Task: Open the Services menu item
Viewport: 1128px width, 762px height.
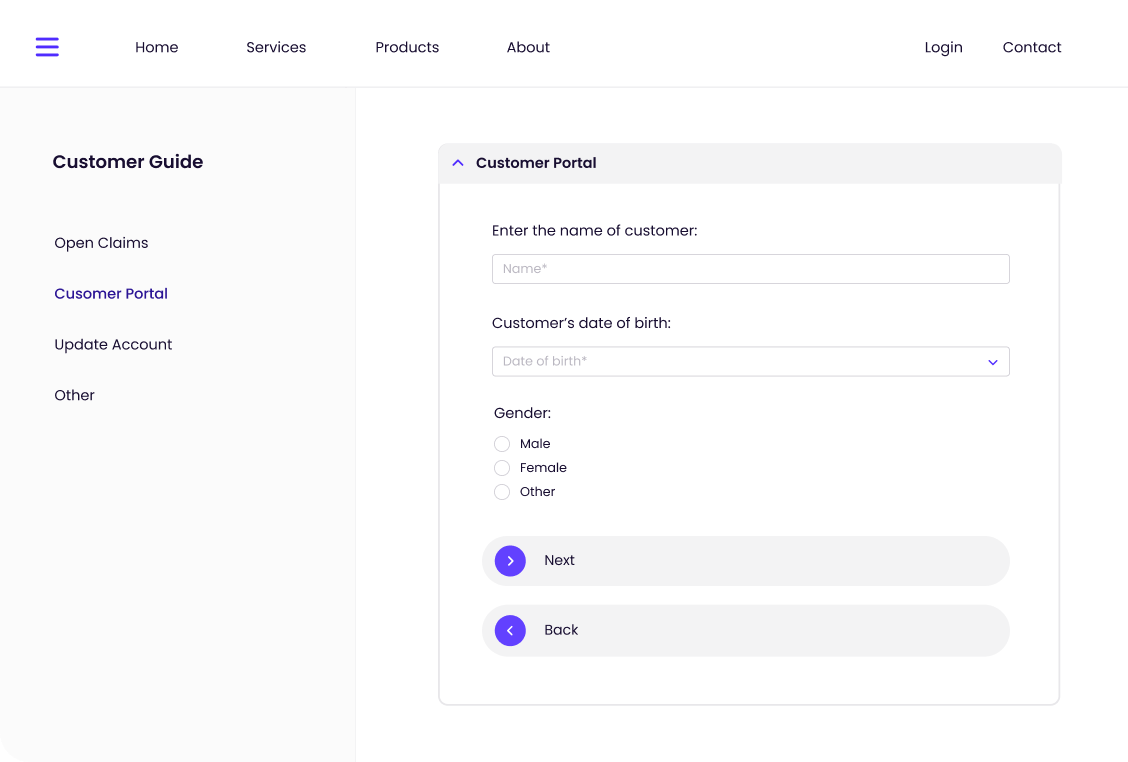Action: click(x=276, y=47)
